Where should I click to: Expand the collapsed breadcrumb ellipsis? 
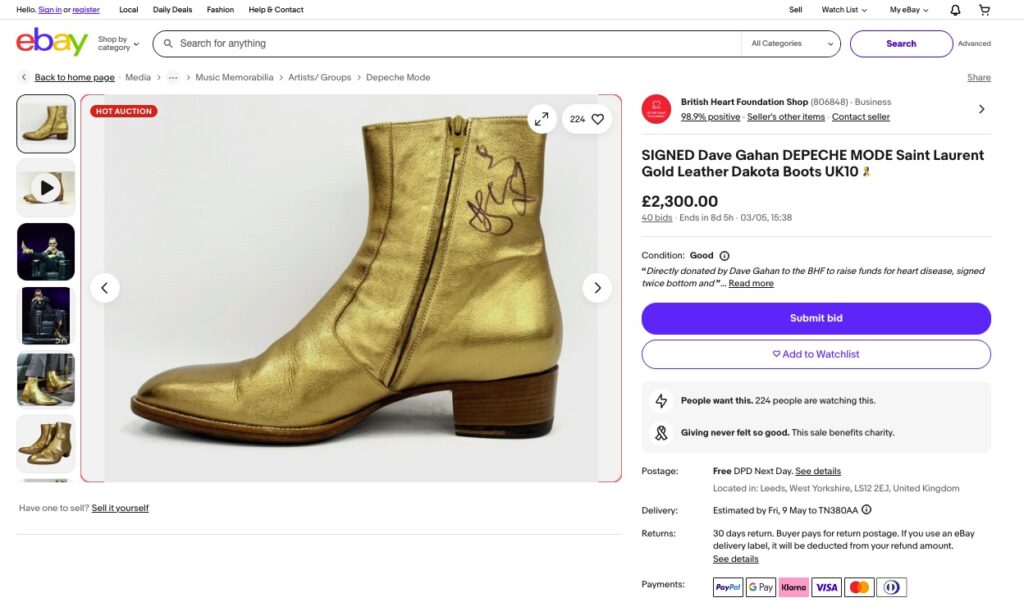pos(172,77)
